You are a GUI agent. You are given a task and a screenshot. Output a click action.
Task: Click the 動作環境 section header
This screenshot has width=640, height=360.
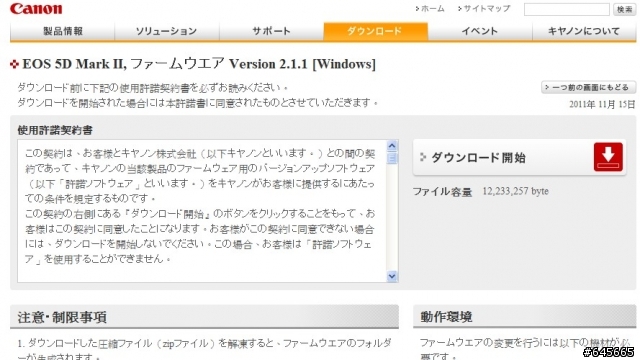(x=524, y=317)
